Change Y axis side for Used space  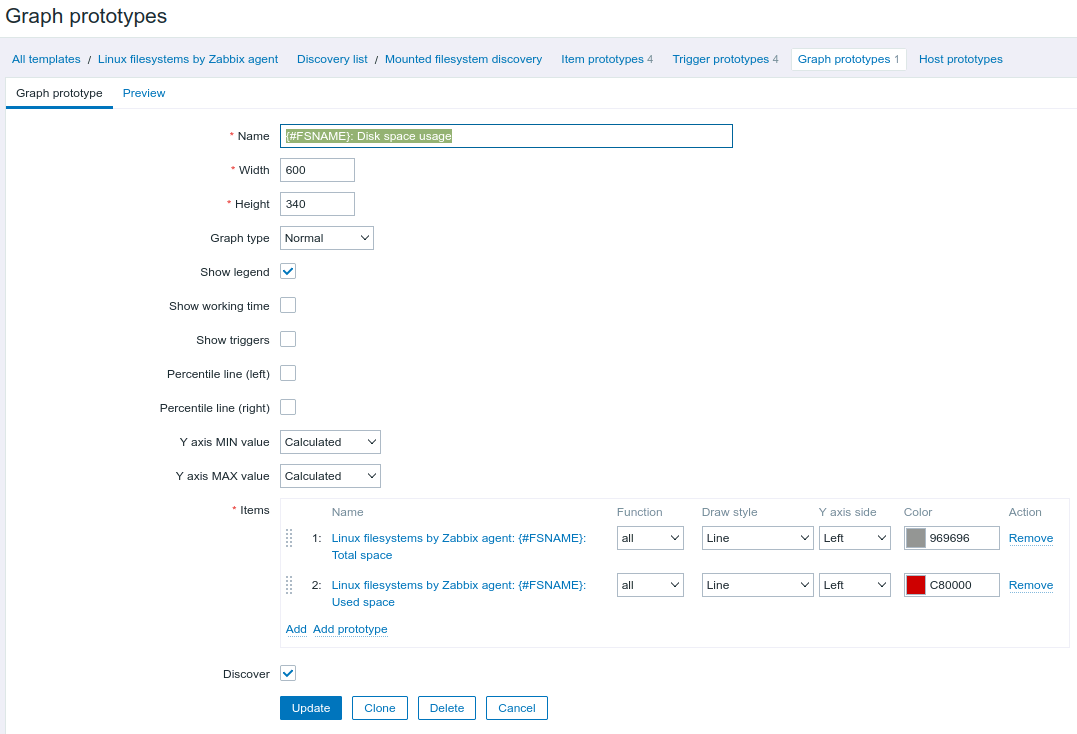[x=854, y=585]
